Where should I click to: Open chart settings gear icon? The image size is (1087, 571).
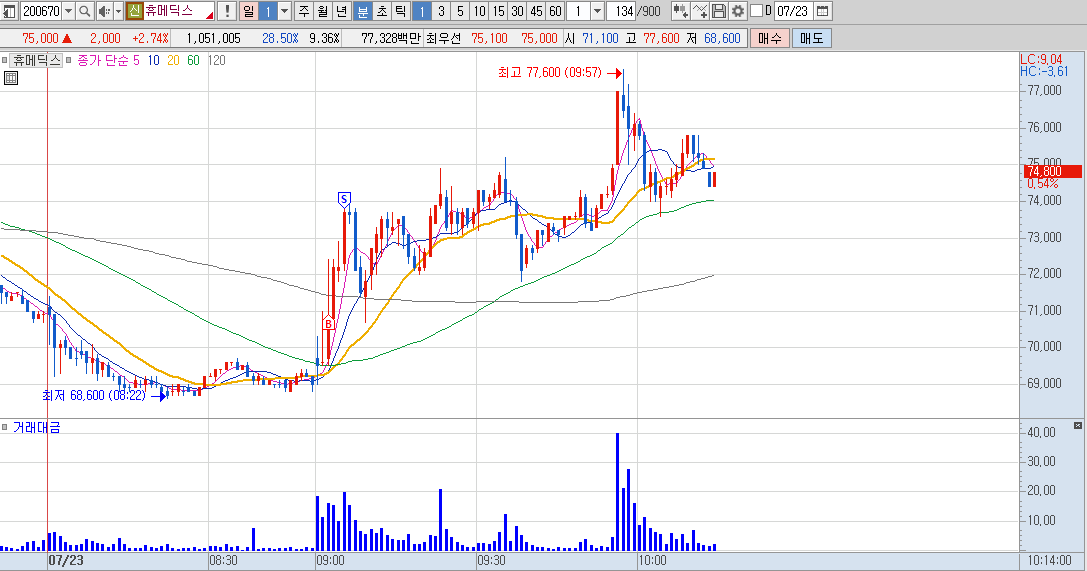738,11
